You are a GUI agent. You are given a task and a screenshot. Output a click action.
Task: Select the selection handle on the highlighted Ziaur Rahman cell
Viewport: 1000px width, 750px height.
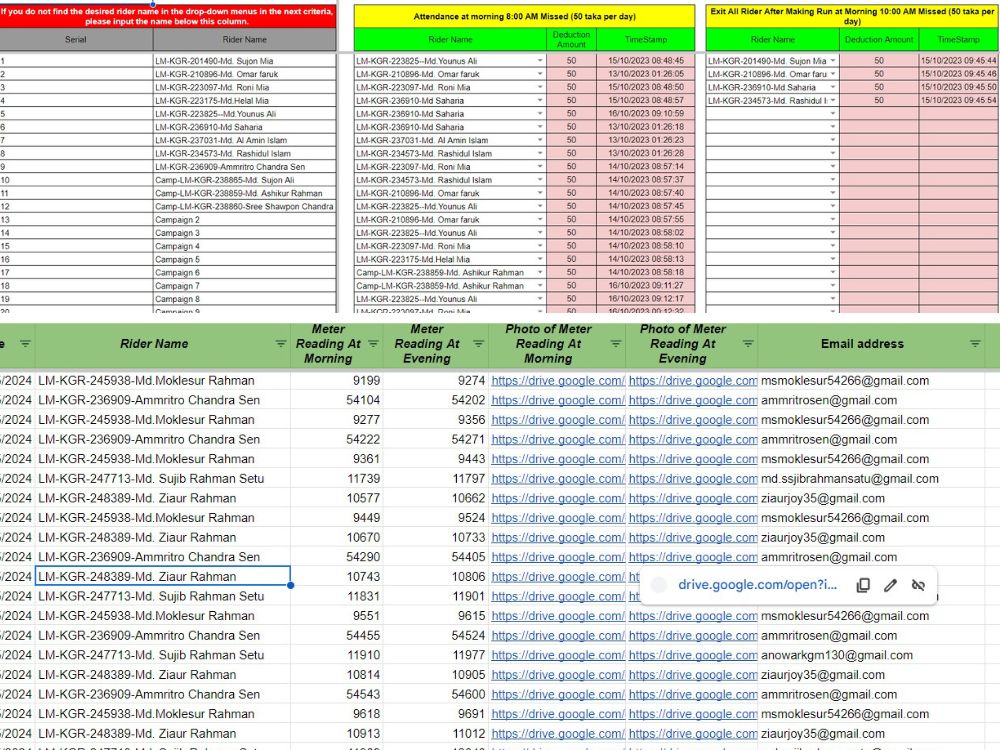click(290, 585)
